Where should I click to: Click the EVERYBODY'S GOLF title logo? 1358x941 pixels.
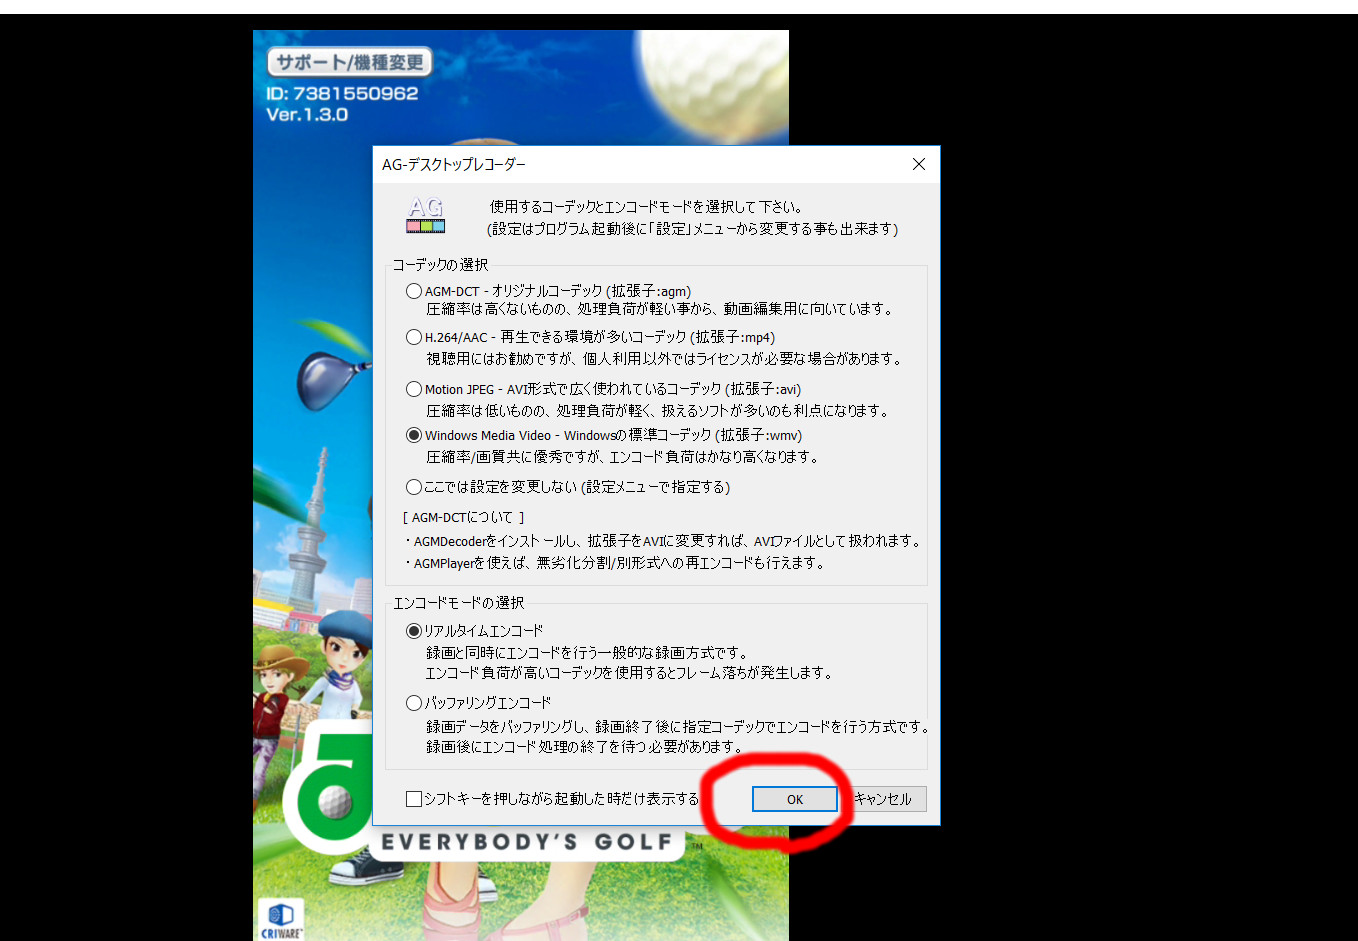pos(527,842)
